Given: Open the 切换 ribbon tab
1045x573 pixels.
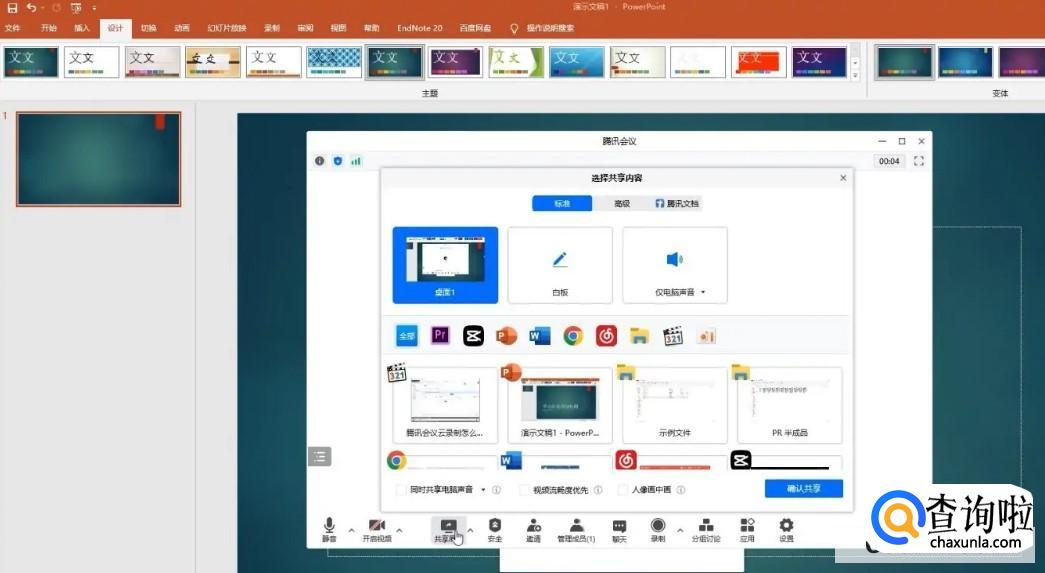Looking at the screenshot, I should [149, 28].
